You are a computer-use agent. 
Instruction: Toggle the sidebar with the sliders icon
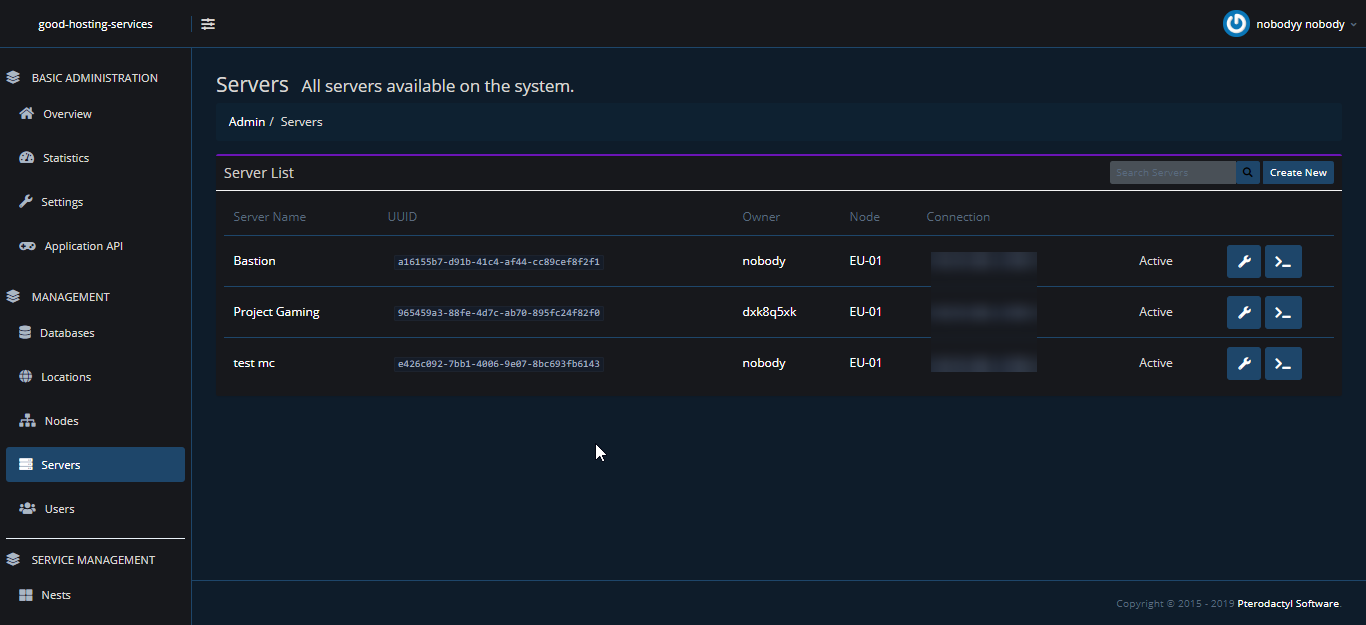(x=208, y=24)
